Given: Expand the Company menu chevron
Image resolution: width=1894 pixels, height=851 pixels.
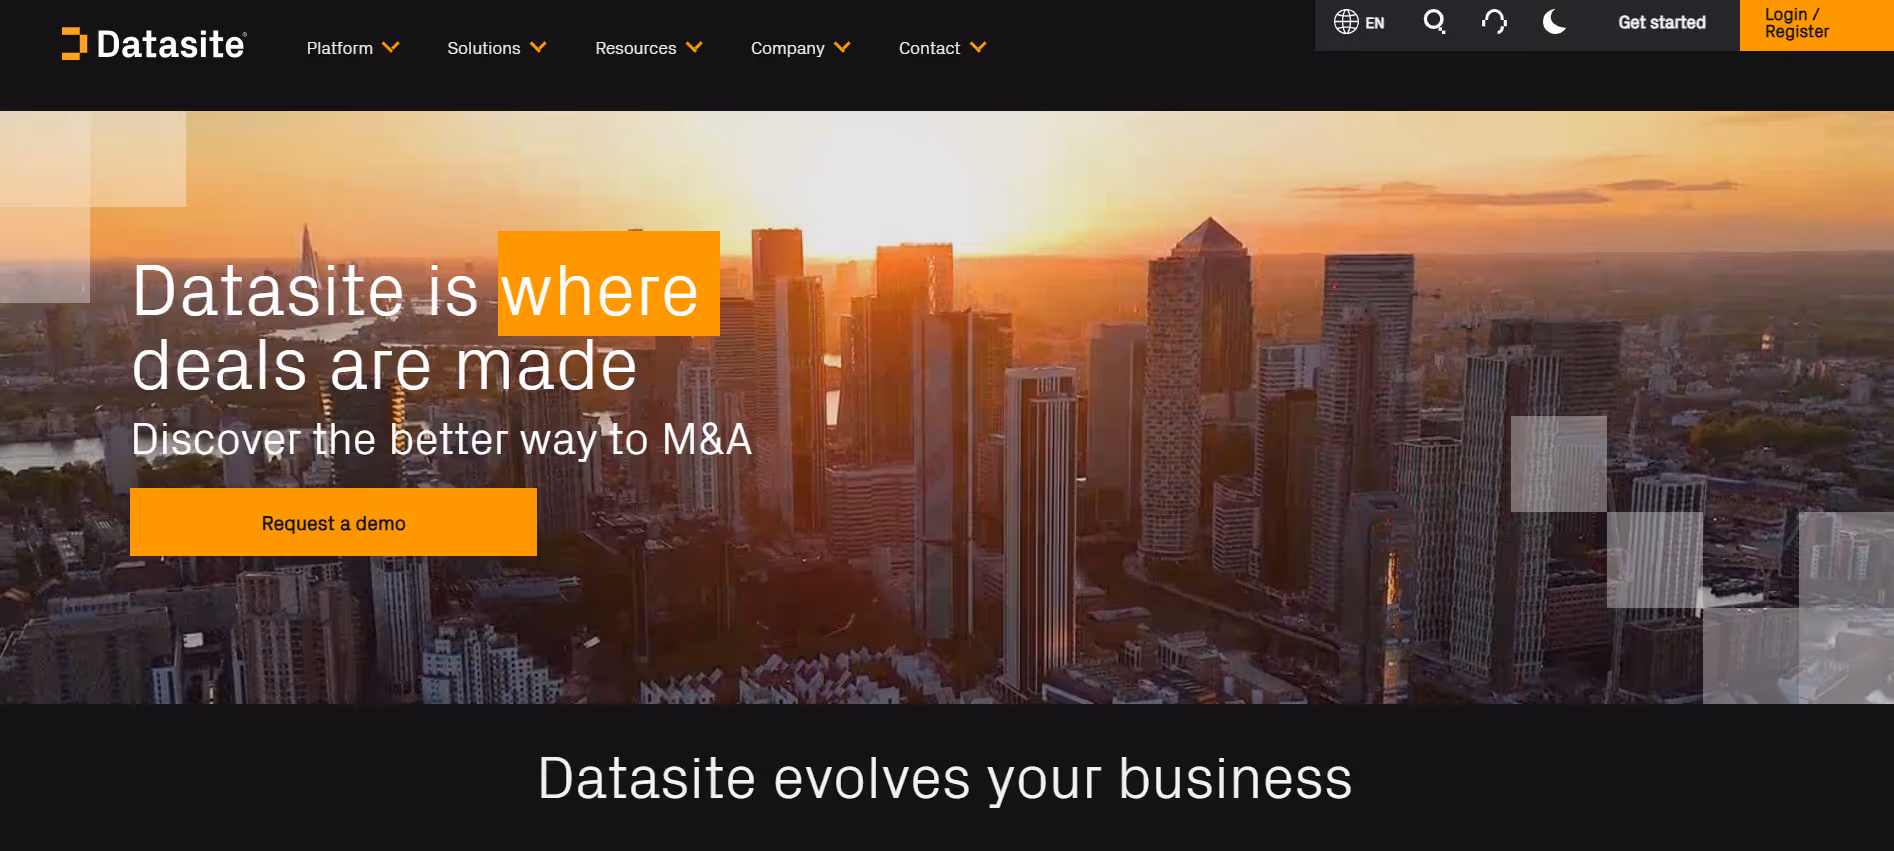Looking at the screenshot, I should [x=842, y=47].
